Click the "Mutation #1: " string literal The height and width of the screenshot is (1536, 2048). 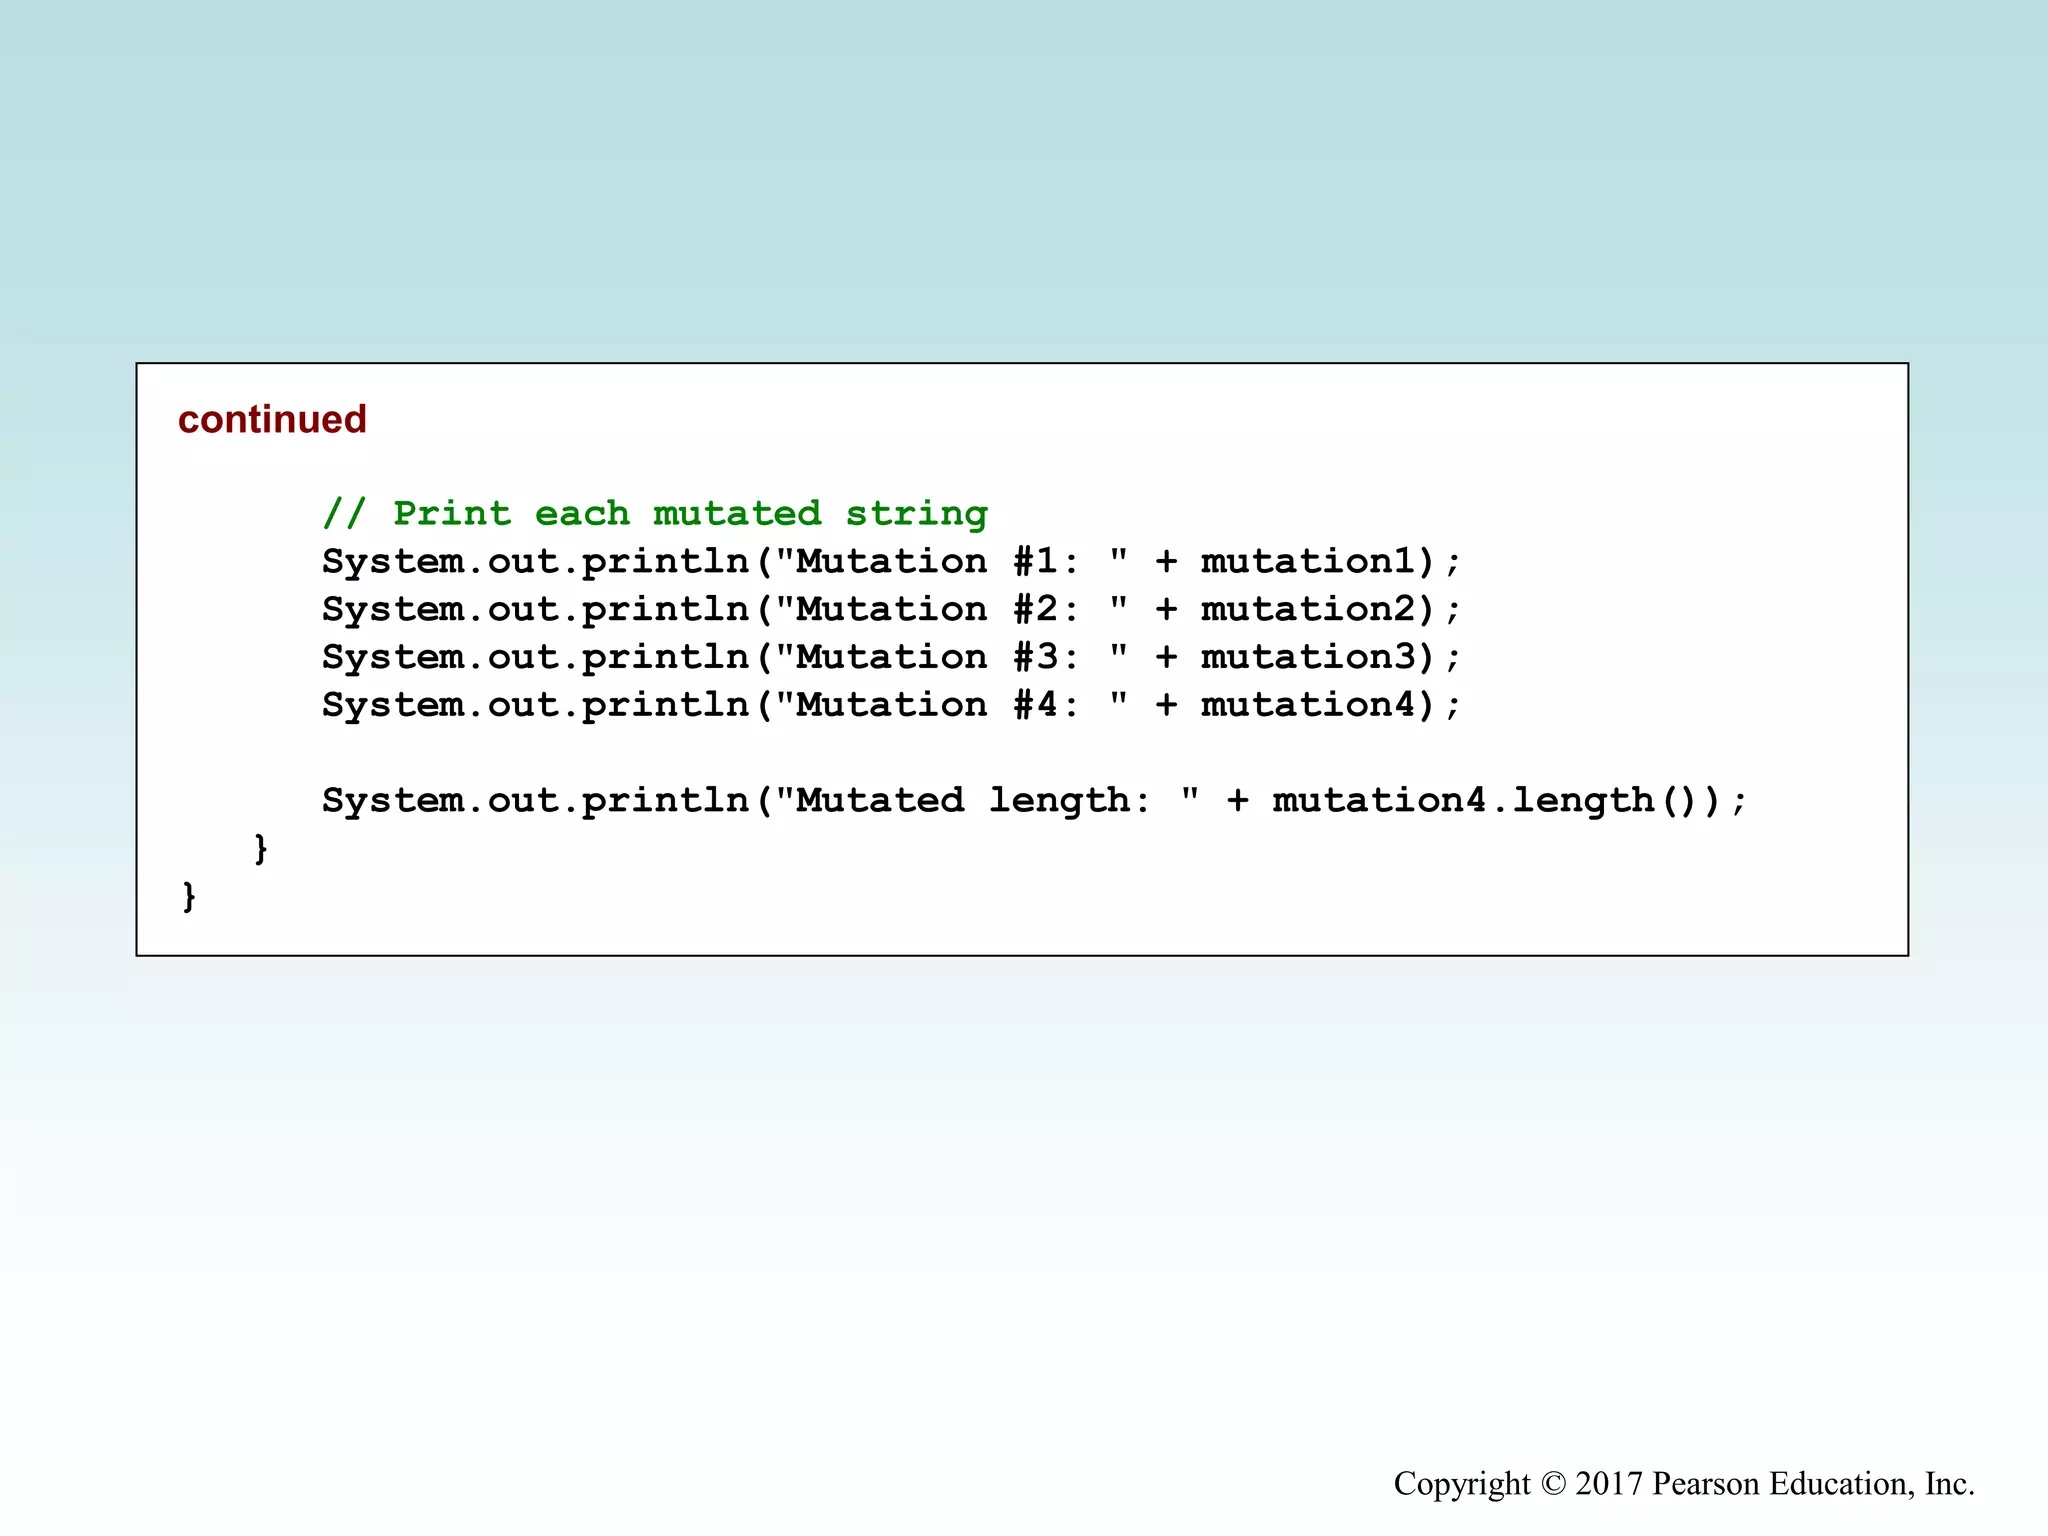pyautogui.click(x=952, y=562)
